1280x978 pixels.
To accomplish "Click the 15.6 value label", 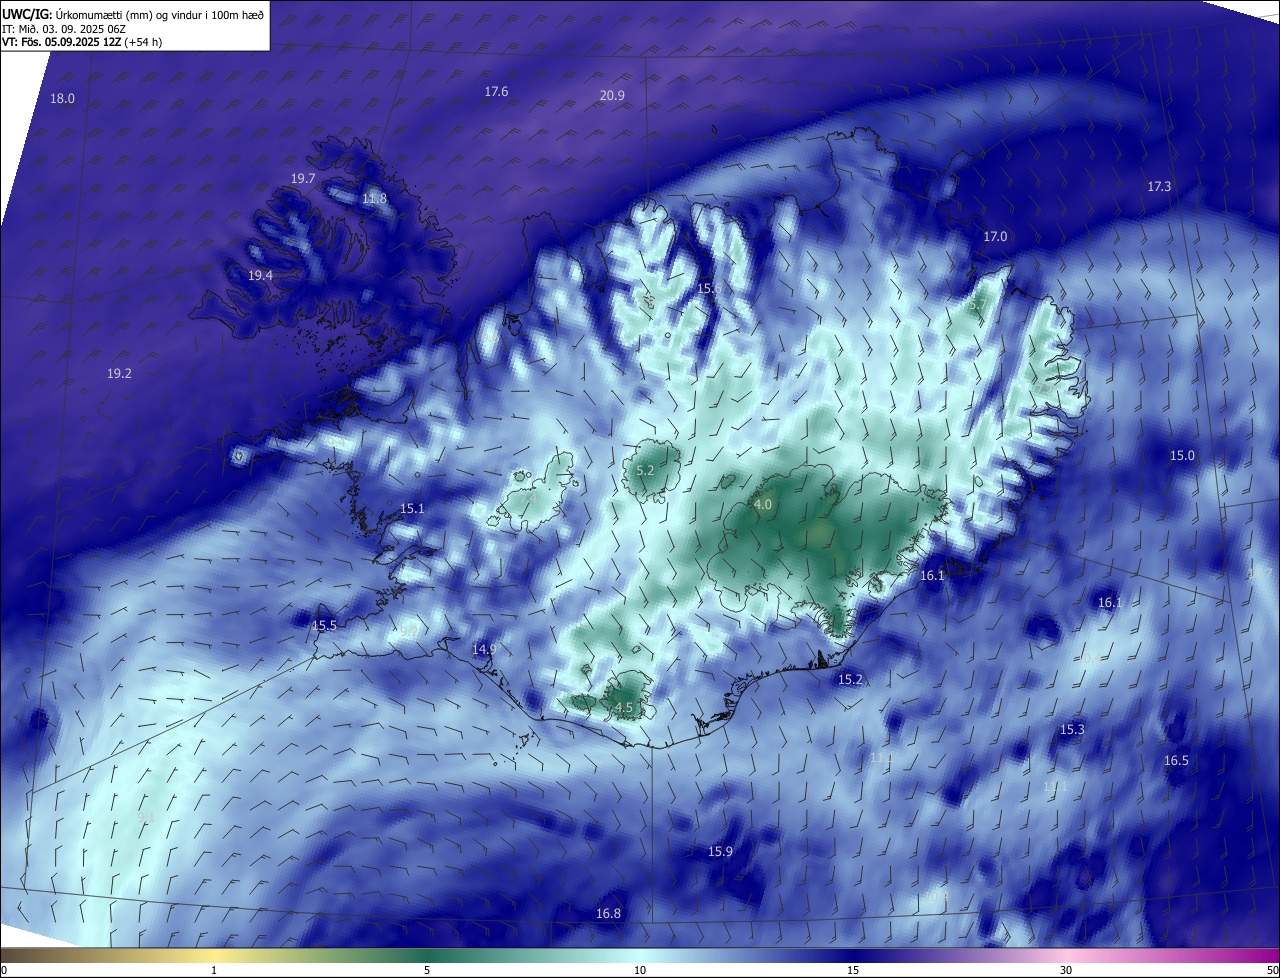I will click(709, 288).
